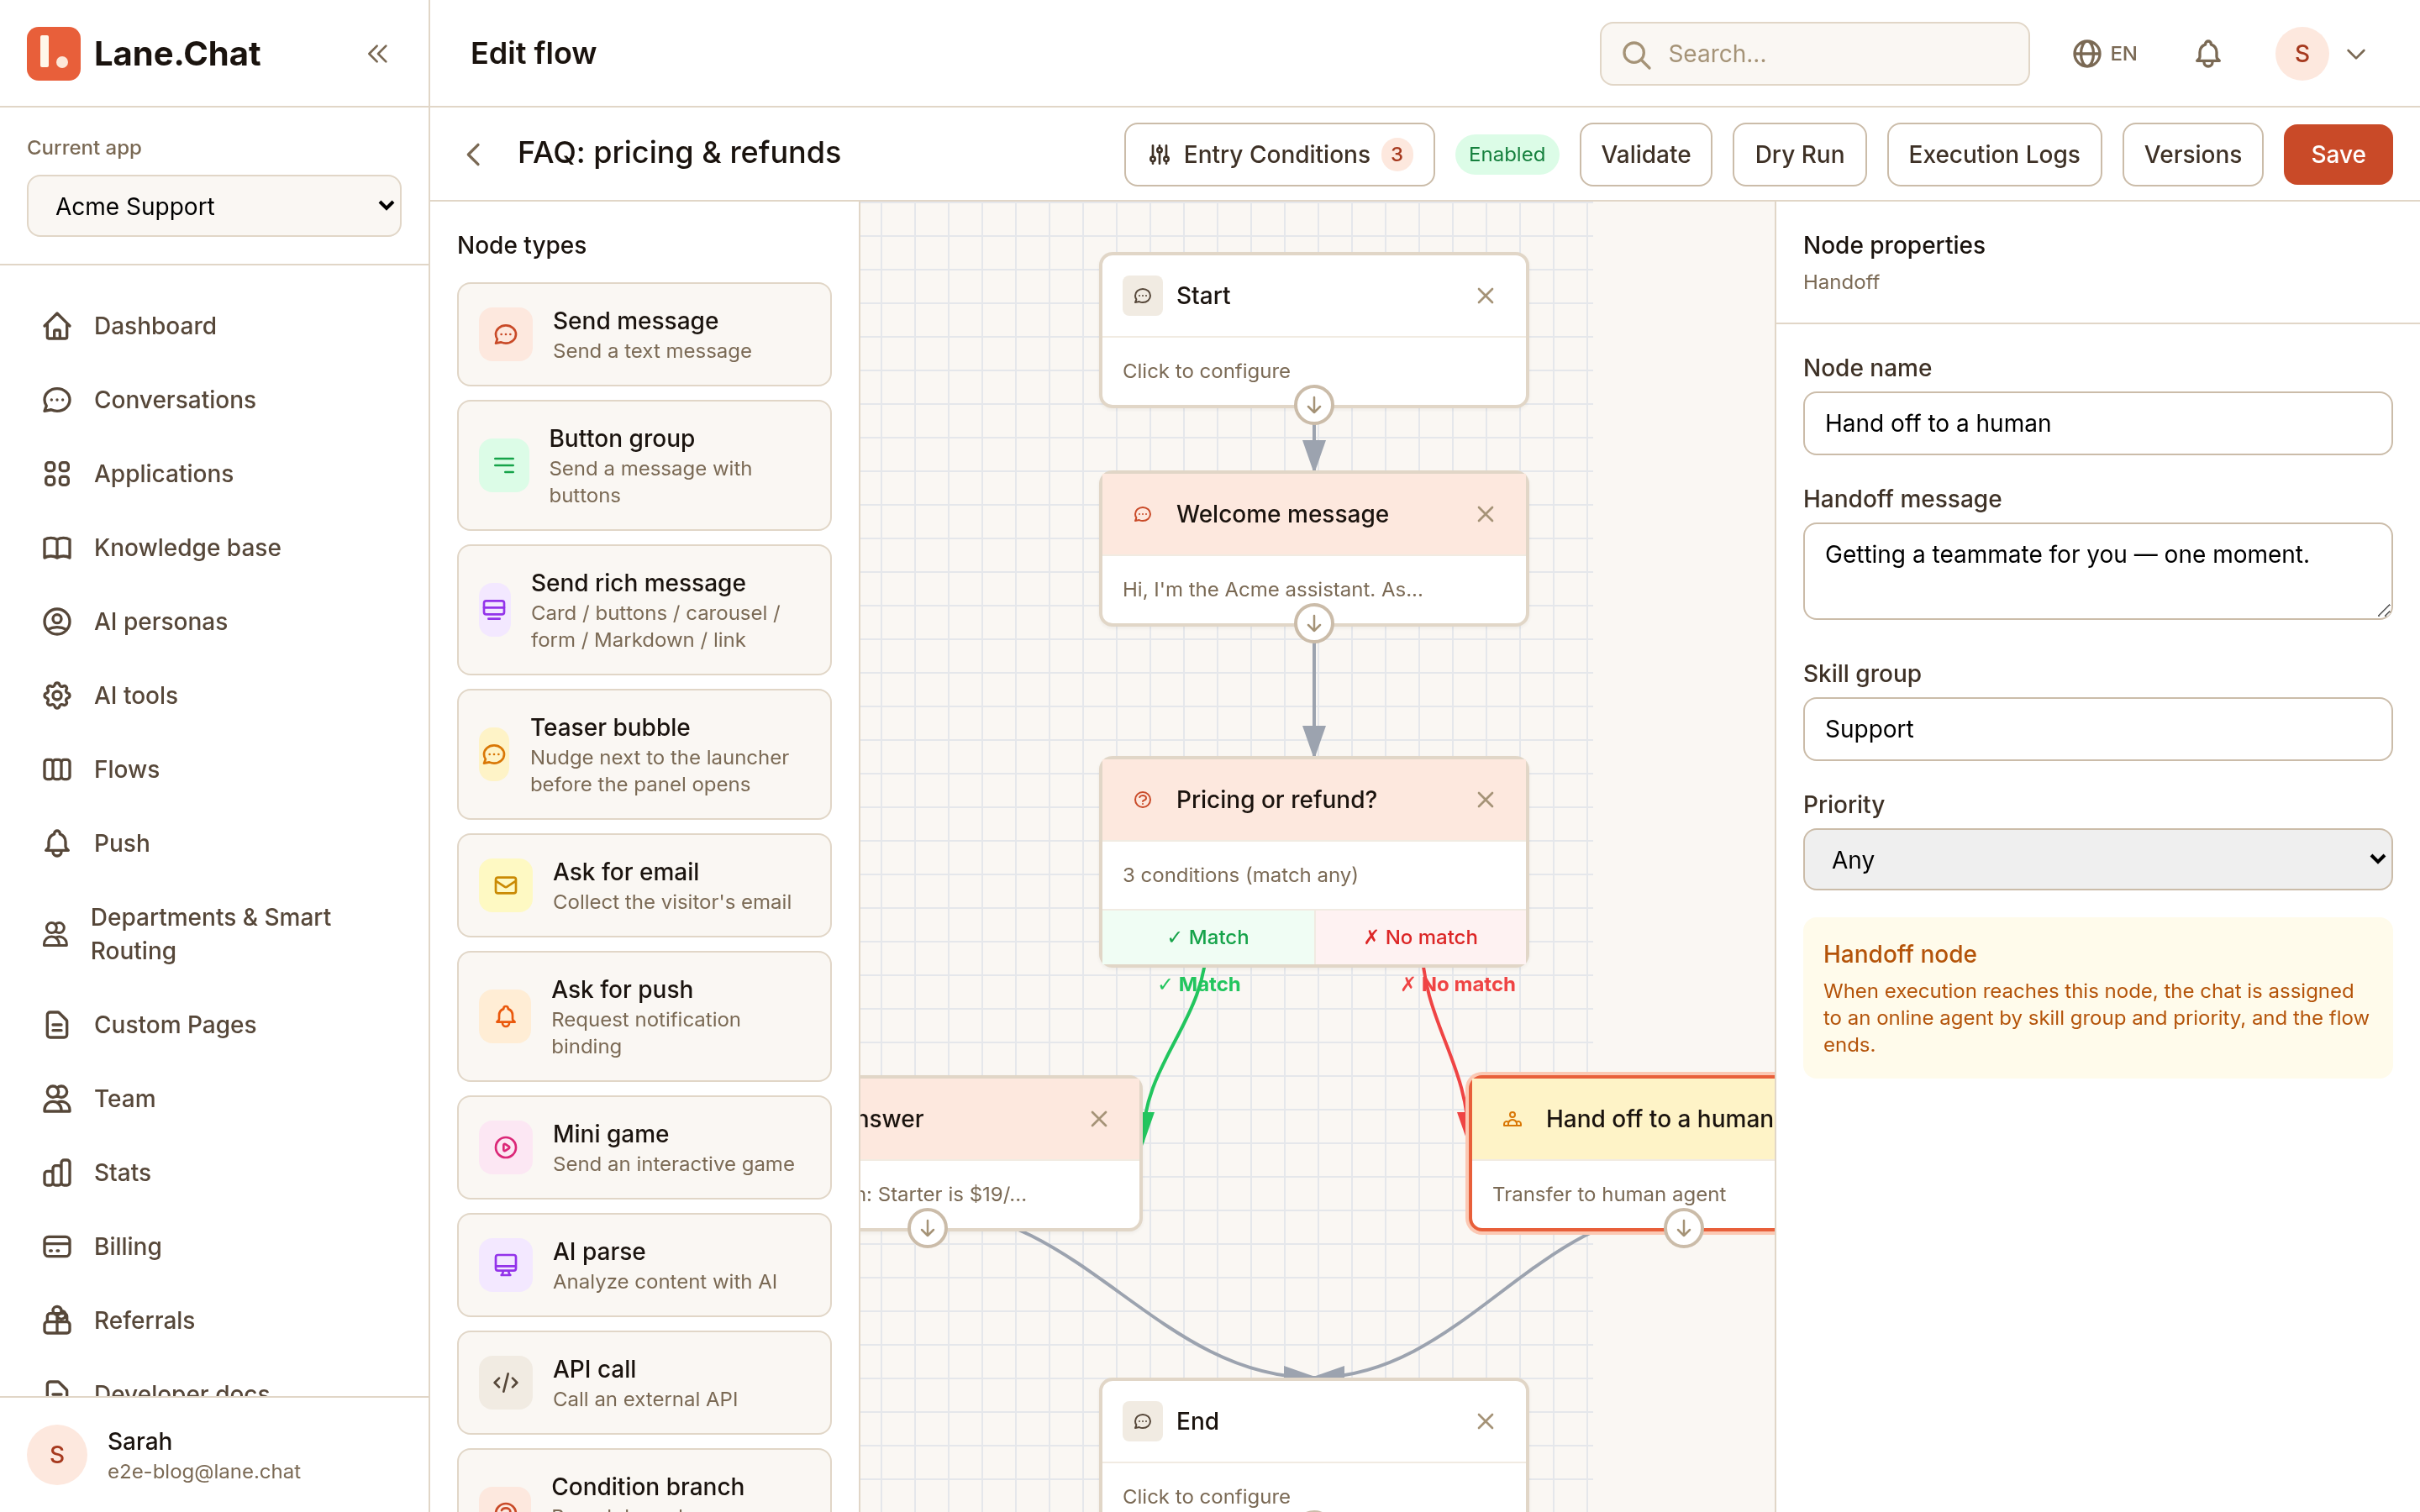
Task: Go to Knowledge base section
Action: click(215, 548)
